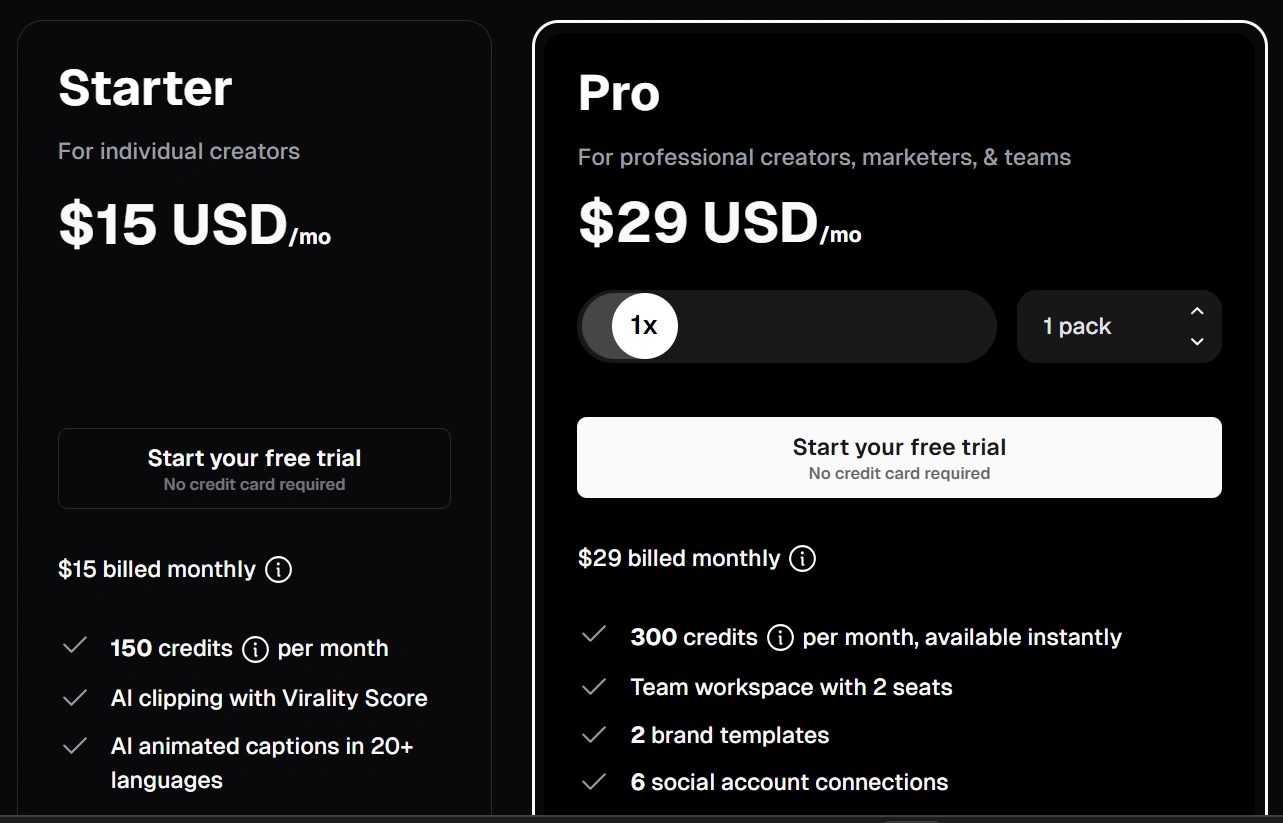Screen dimensions: 1283x823
Task: Click checkmark beside "AI clipping with Virality Score"
Action: click(x=75, y=698)
